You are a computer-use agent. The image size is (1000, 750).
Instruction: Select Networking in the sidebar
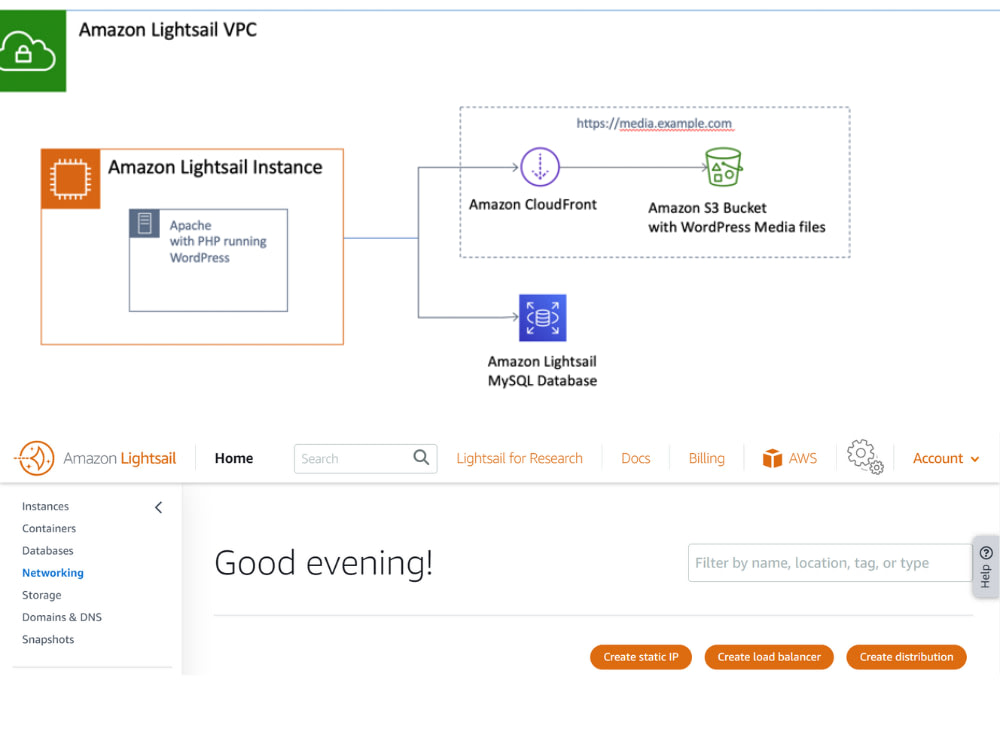click(x=52, y=572)
